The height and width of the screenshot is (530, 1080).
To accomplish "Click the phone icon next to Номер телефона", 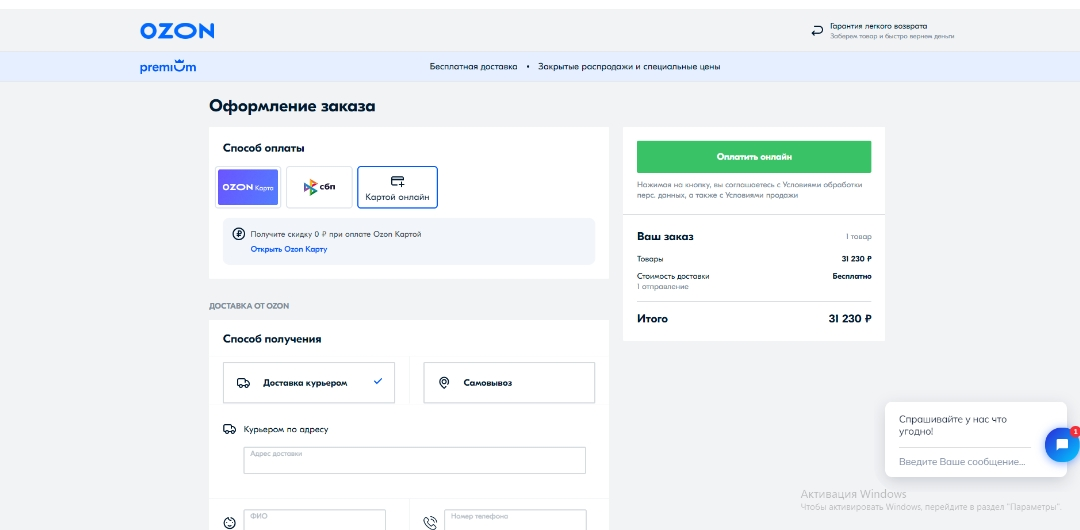I will (430, 523).
